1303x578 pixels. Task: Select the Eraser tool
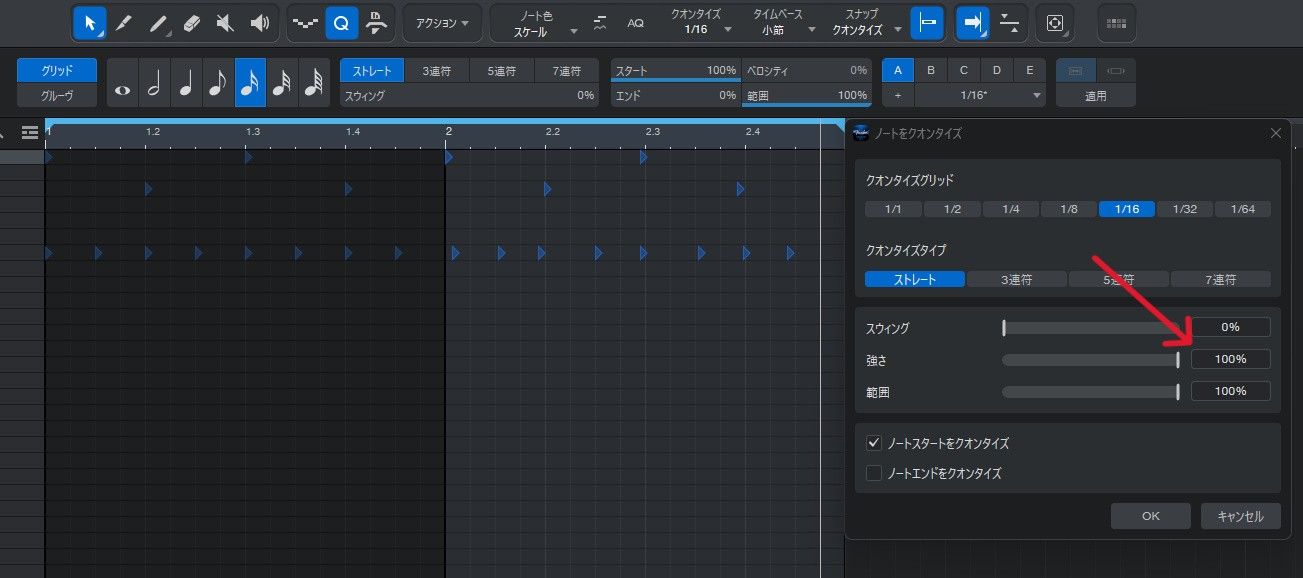click(192, 23)
